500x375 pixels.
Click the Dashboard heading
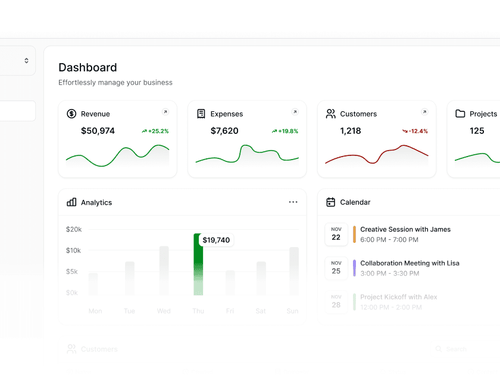[x=88, y=67]
